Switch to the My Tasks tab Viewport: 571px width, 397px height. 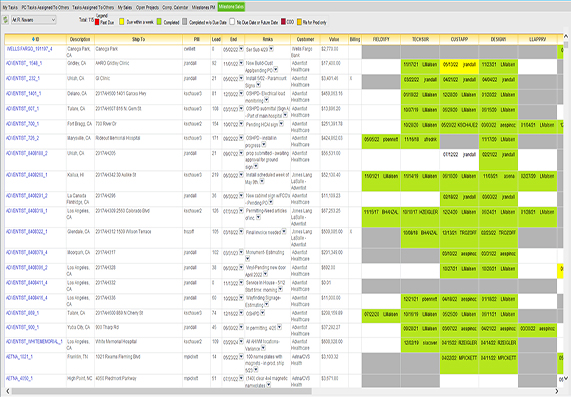pyautogui.click(x=10, y=7)
